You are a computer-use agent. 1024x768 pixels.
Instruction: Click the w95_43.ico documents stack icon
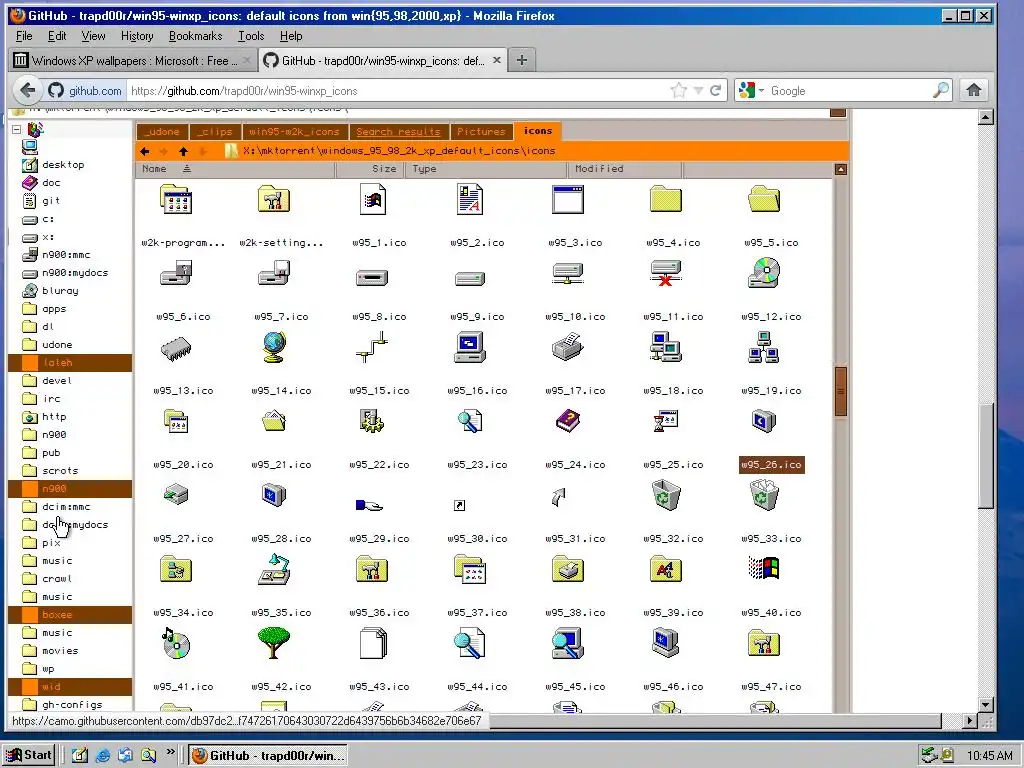pos(374,643)
